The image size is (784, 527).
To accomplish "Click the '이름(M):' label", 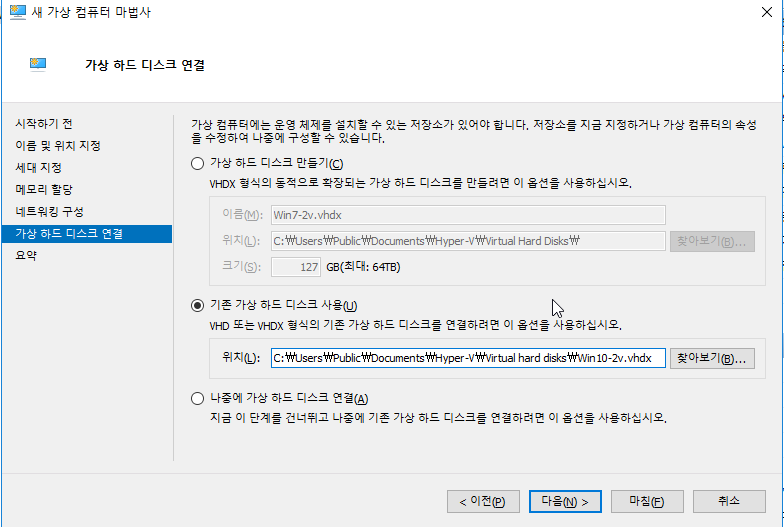I will click(x=242, y=214).
